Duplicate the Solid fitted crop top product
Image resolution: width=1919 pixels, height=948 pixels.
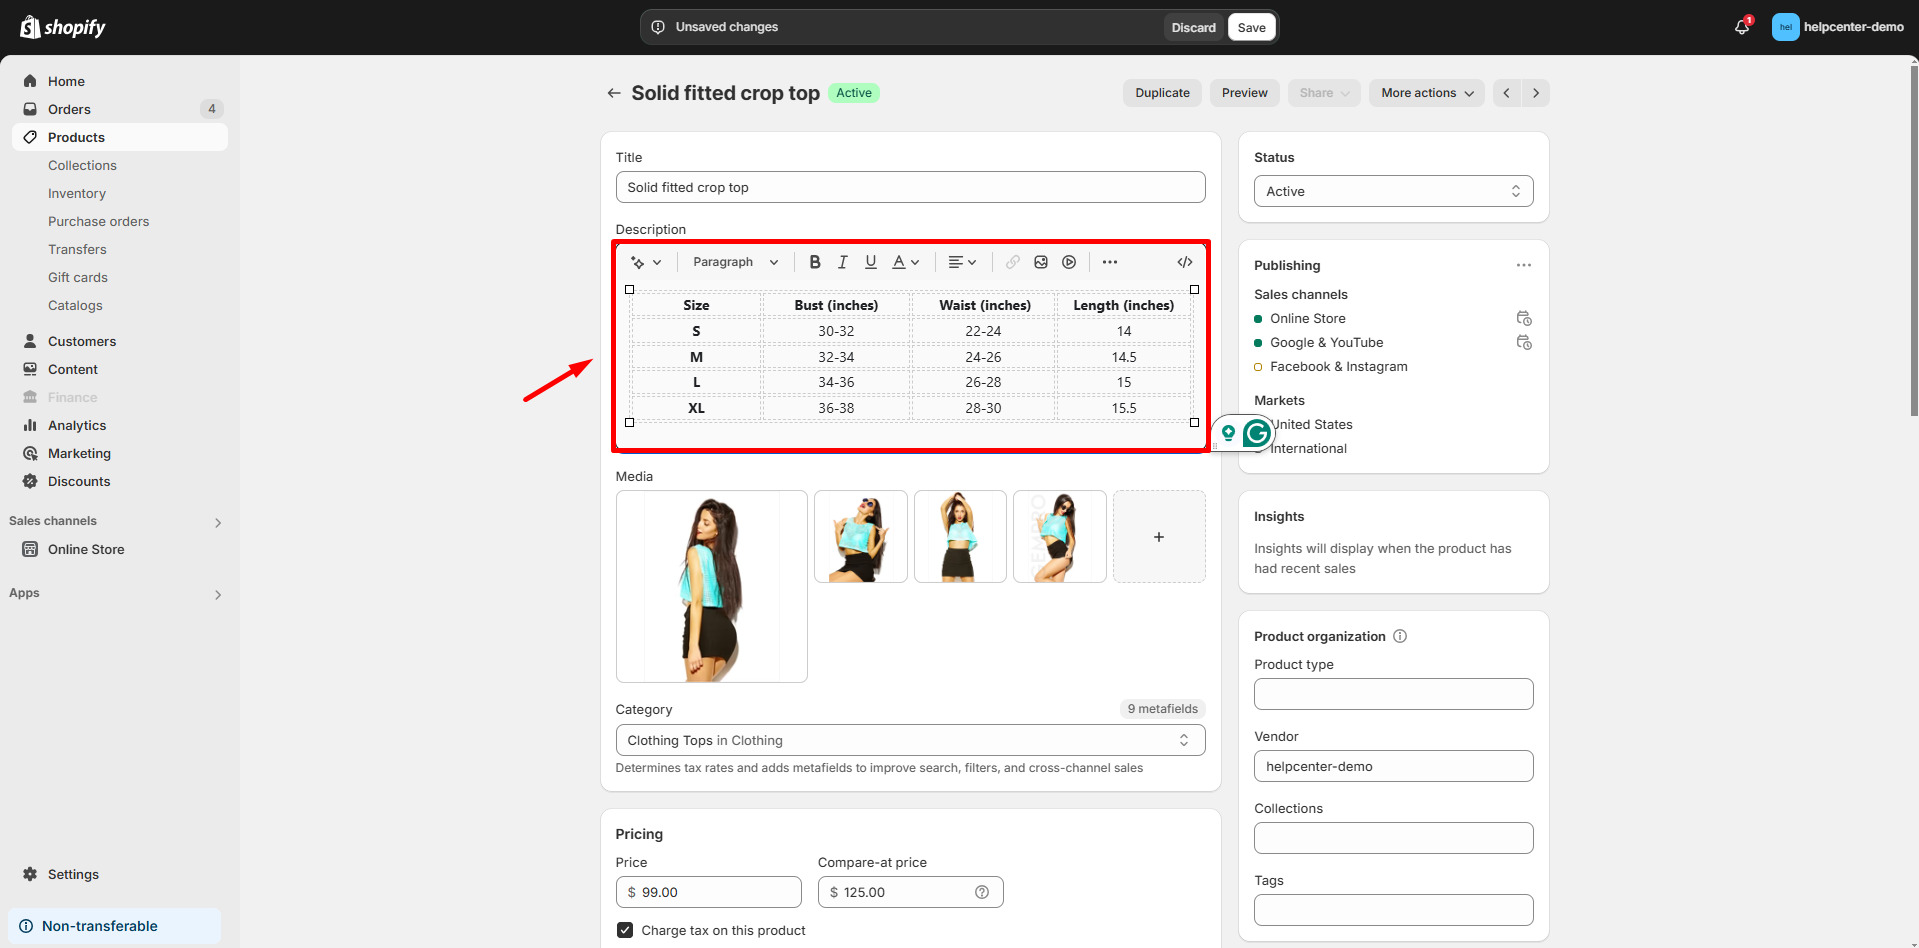1161,92
